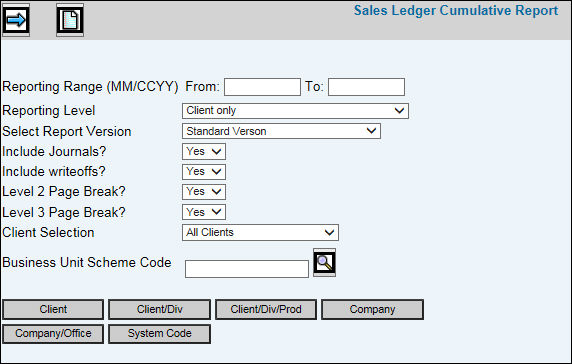The image size is (572, 364).
Task: Select the Client/Div button
Action: (159, 309)
